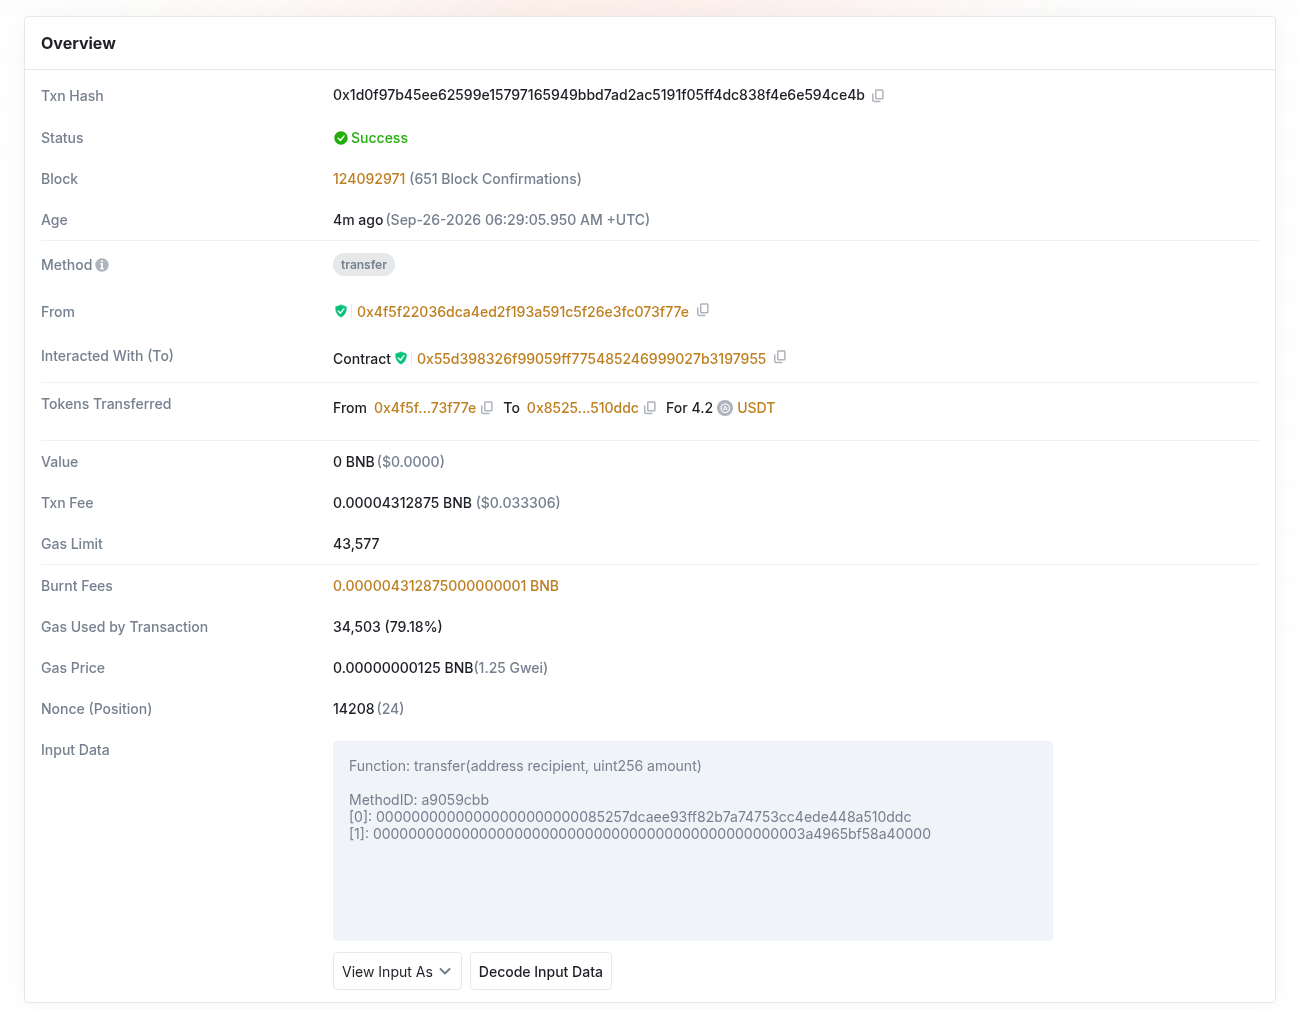Open block 124092971 link
The width and height of the screenshot is (1300, 1010).
[369, 179]
